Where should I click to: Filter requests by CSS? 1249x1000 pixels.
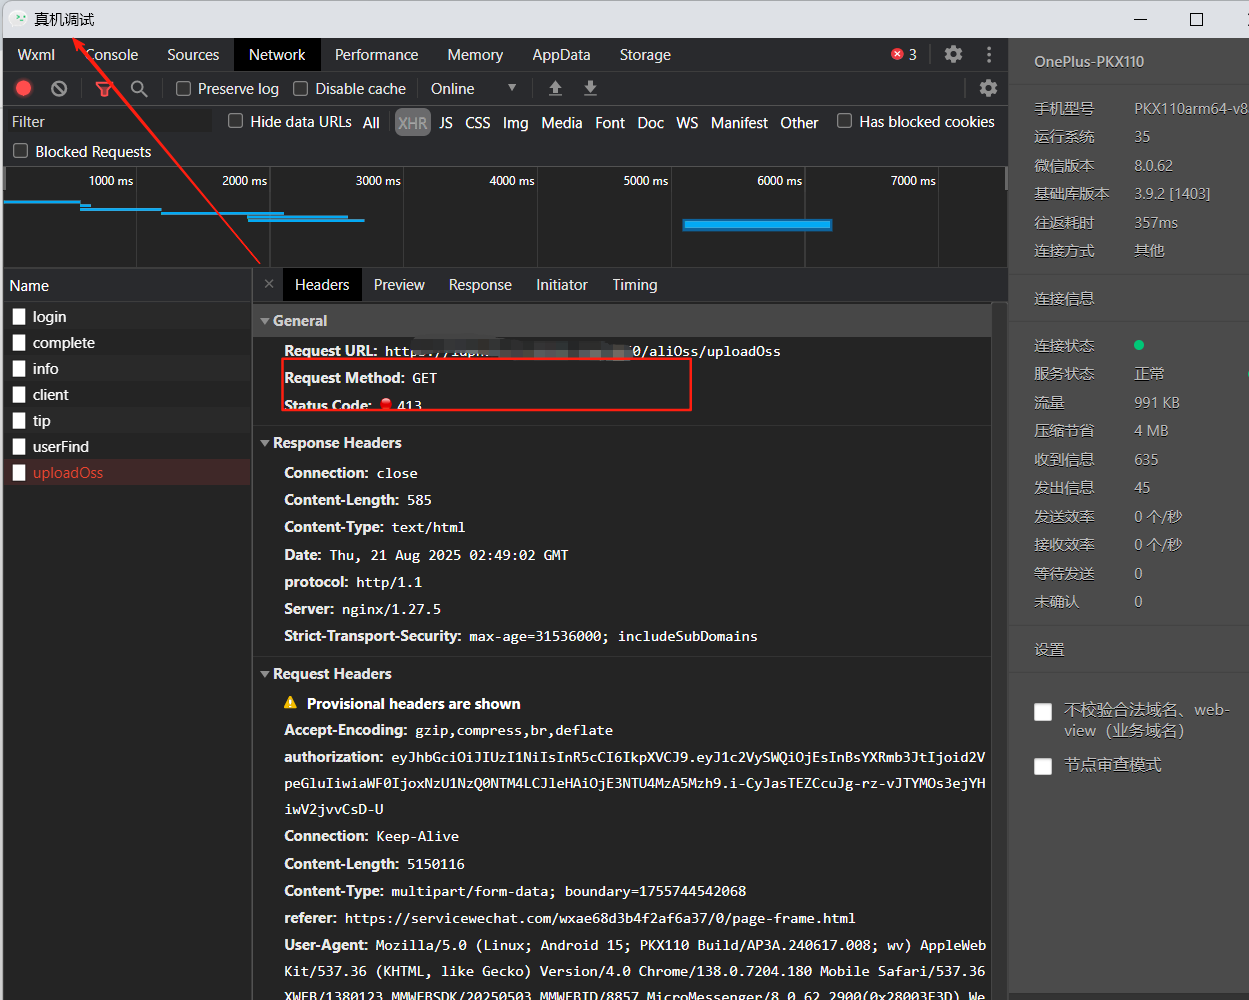pos(478,123)
